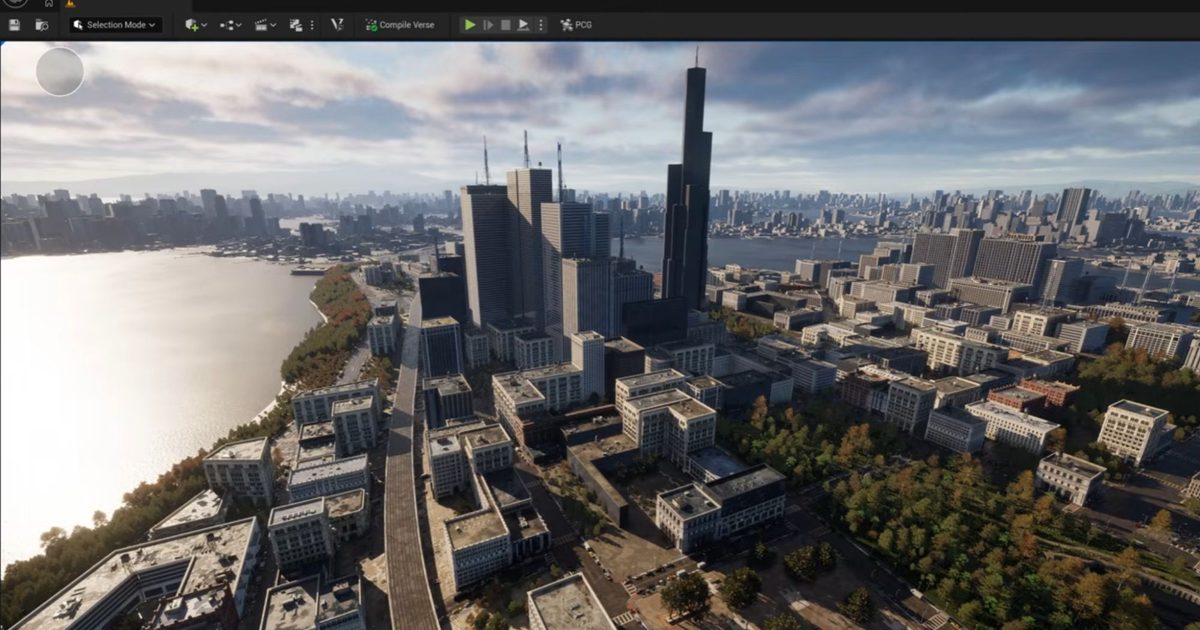Expand the Blueprints dropdown arrow
1200x630 pixels.
coord(239,25)
